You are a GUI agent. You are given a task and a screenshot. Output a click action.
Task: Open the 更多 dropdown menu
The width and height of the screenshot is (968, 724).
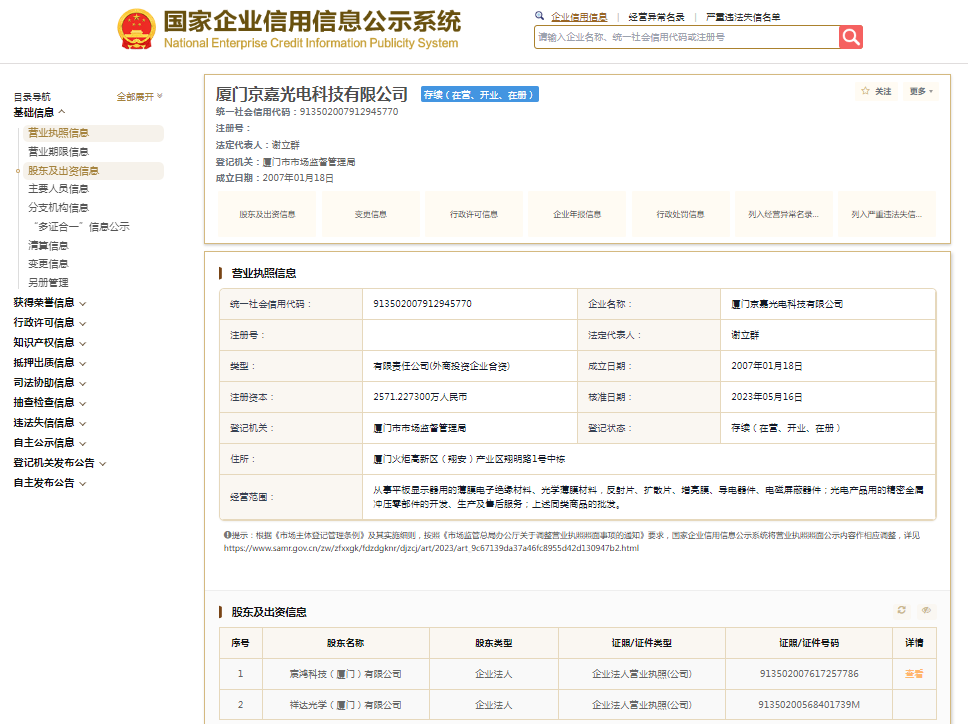921,91
